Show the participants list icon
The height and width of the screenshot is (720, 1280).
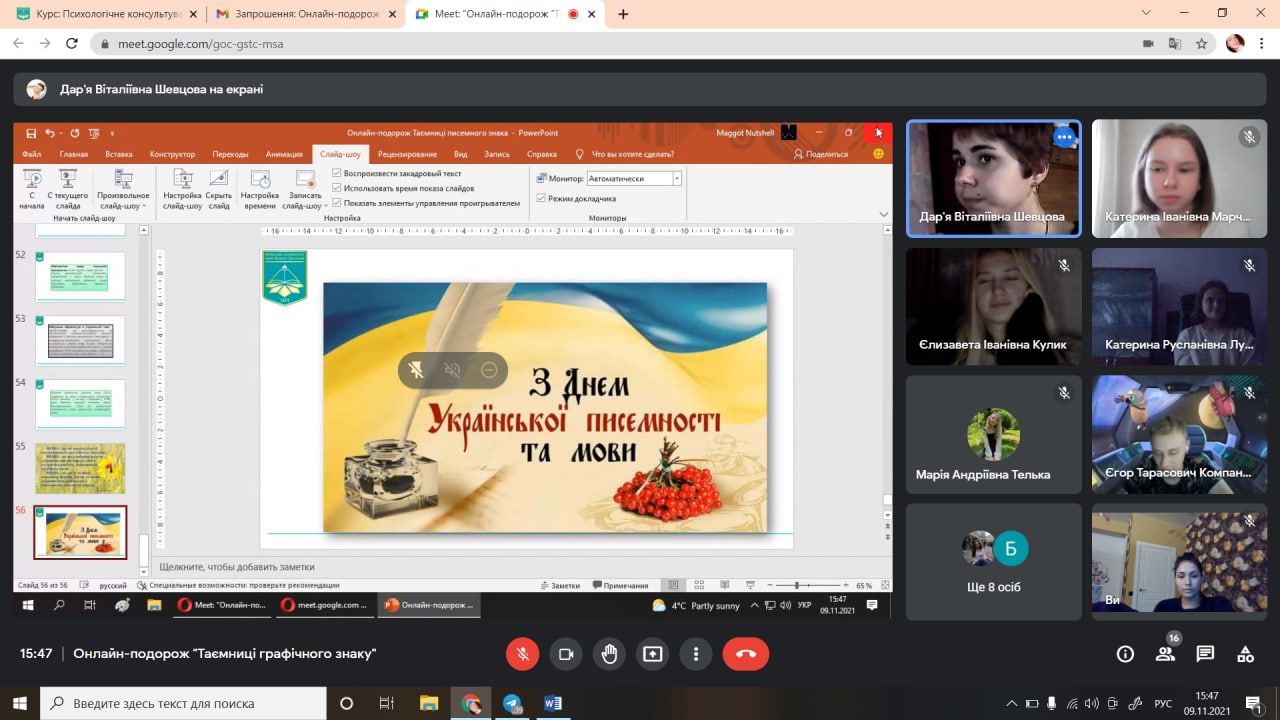(x=1165, y=654)
